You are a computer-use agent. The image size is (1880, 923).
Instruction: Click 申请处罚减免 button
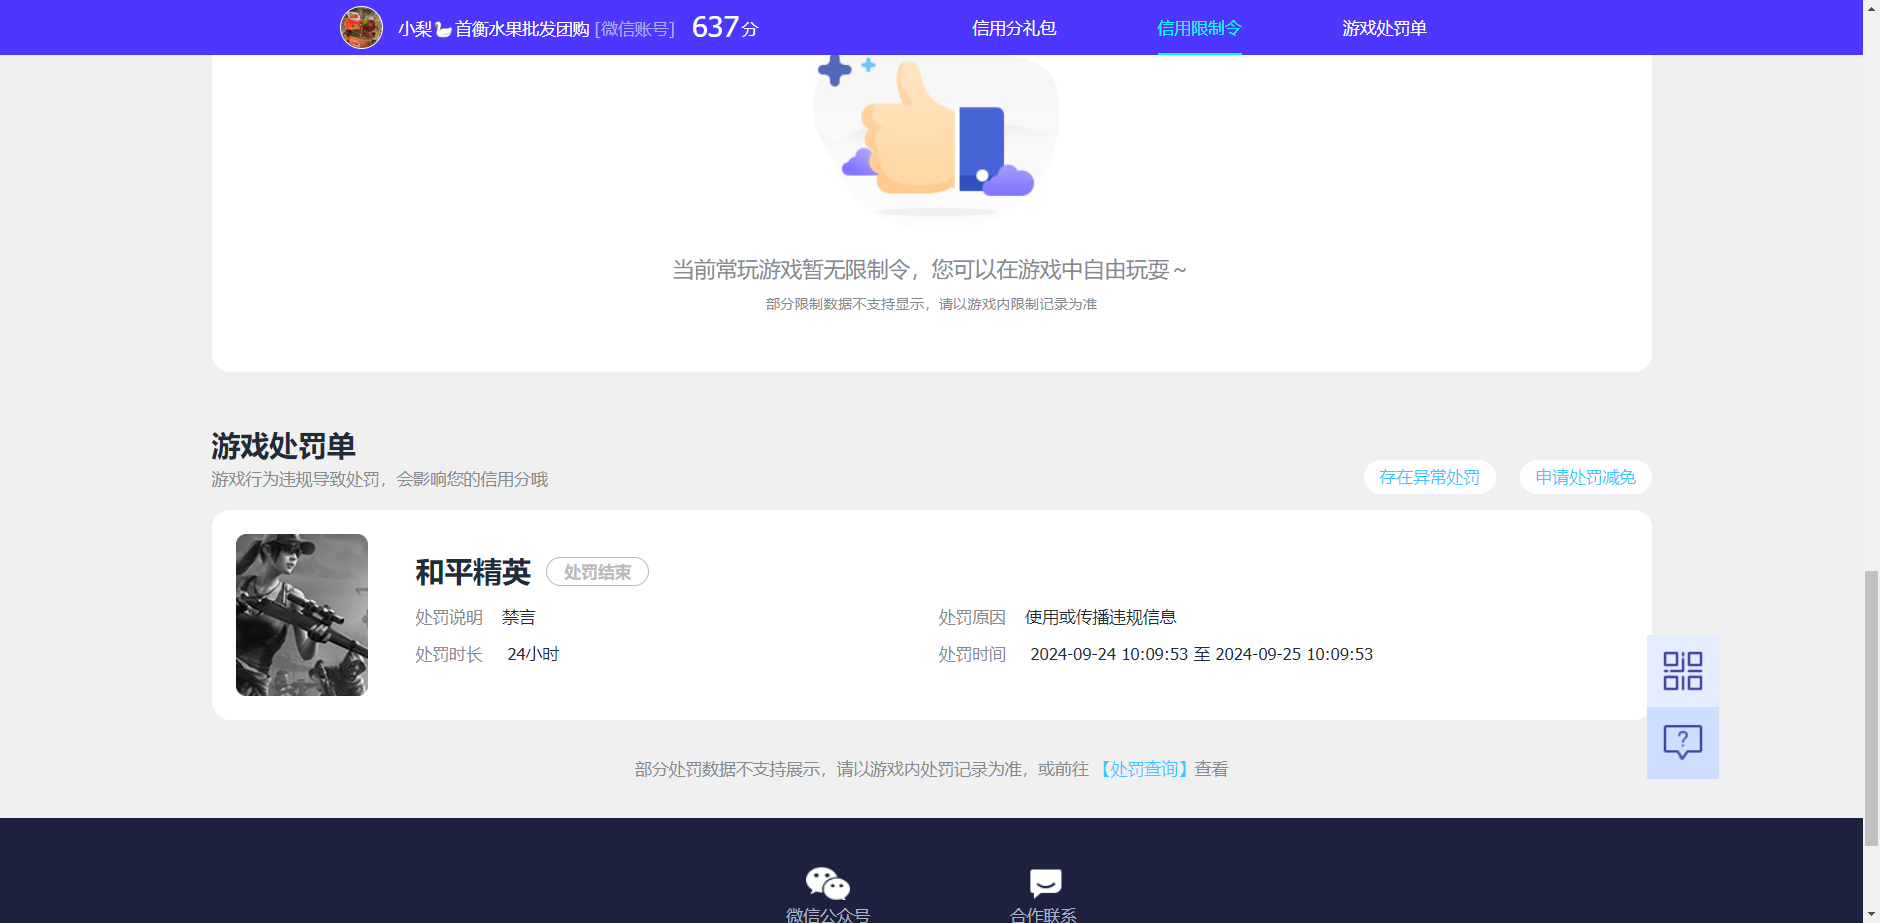1585,477
